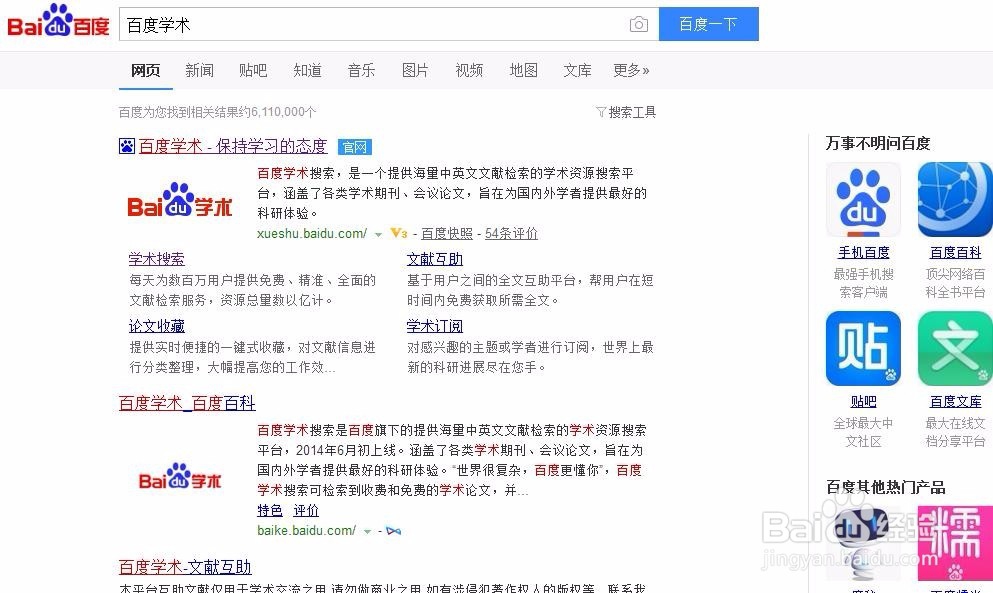Click the 贴吧 app icon
This screenshot has height=593, width=993.
pyautogui.click(x=863, y=348)
